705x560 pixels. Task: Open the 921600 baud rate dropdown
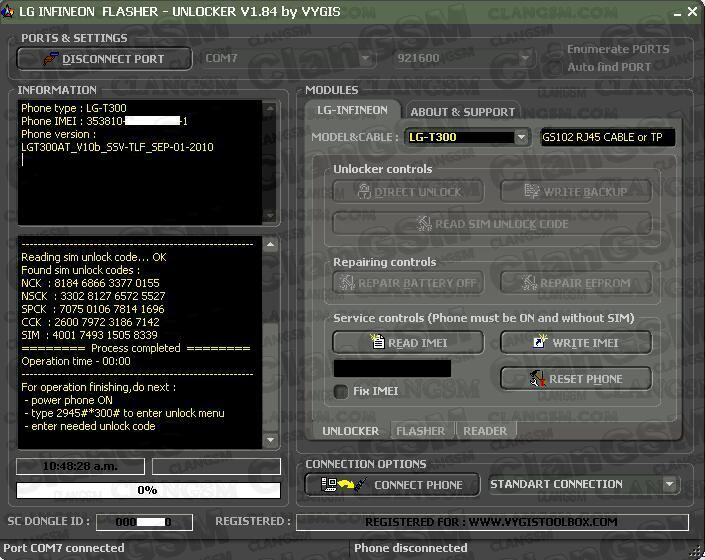coord(524,58)
